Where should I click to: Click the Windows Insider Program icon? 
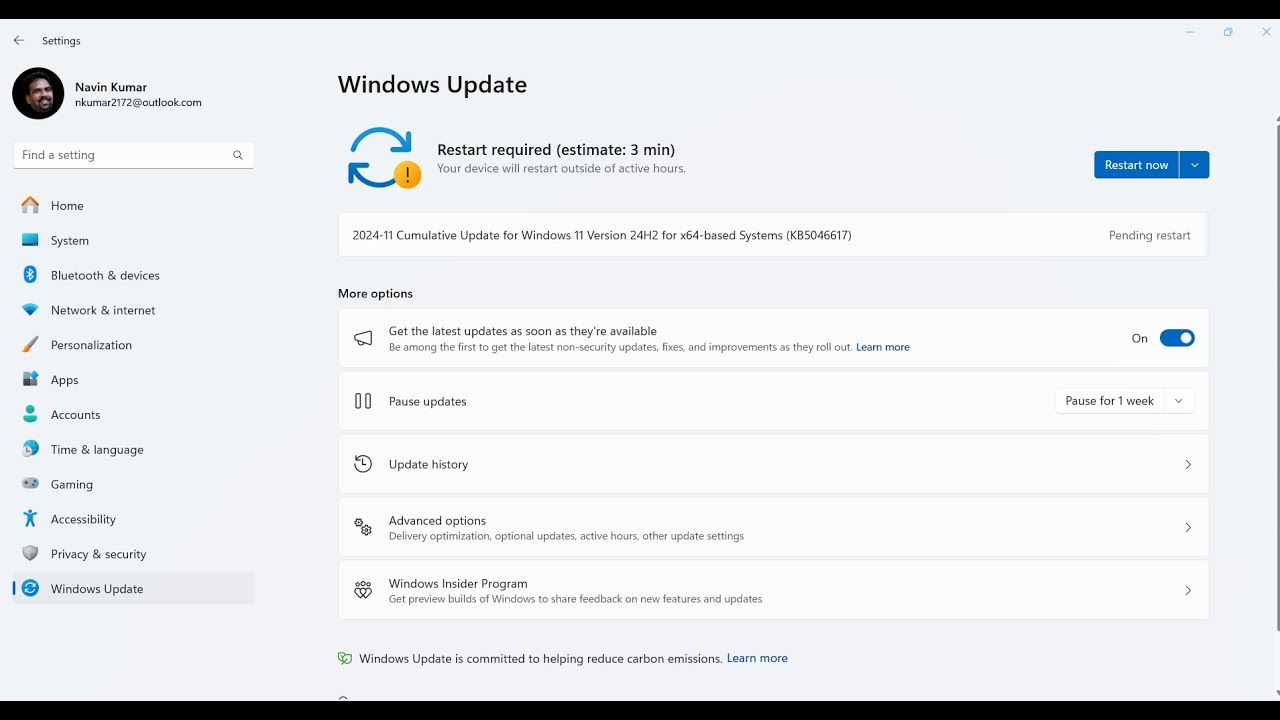[x=363, y=590]
